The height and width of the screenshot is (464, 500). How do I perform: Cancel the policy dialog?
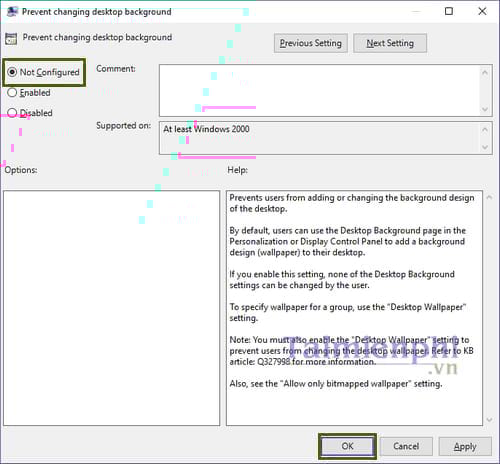(406, 446)
